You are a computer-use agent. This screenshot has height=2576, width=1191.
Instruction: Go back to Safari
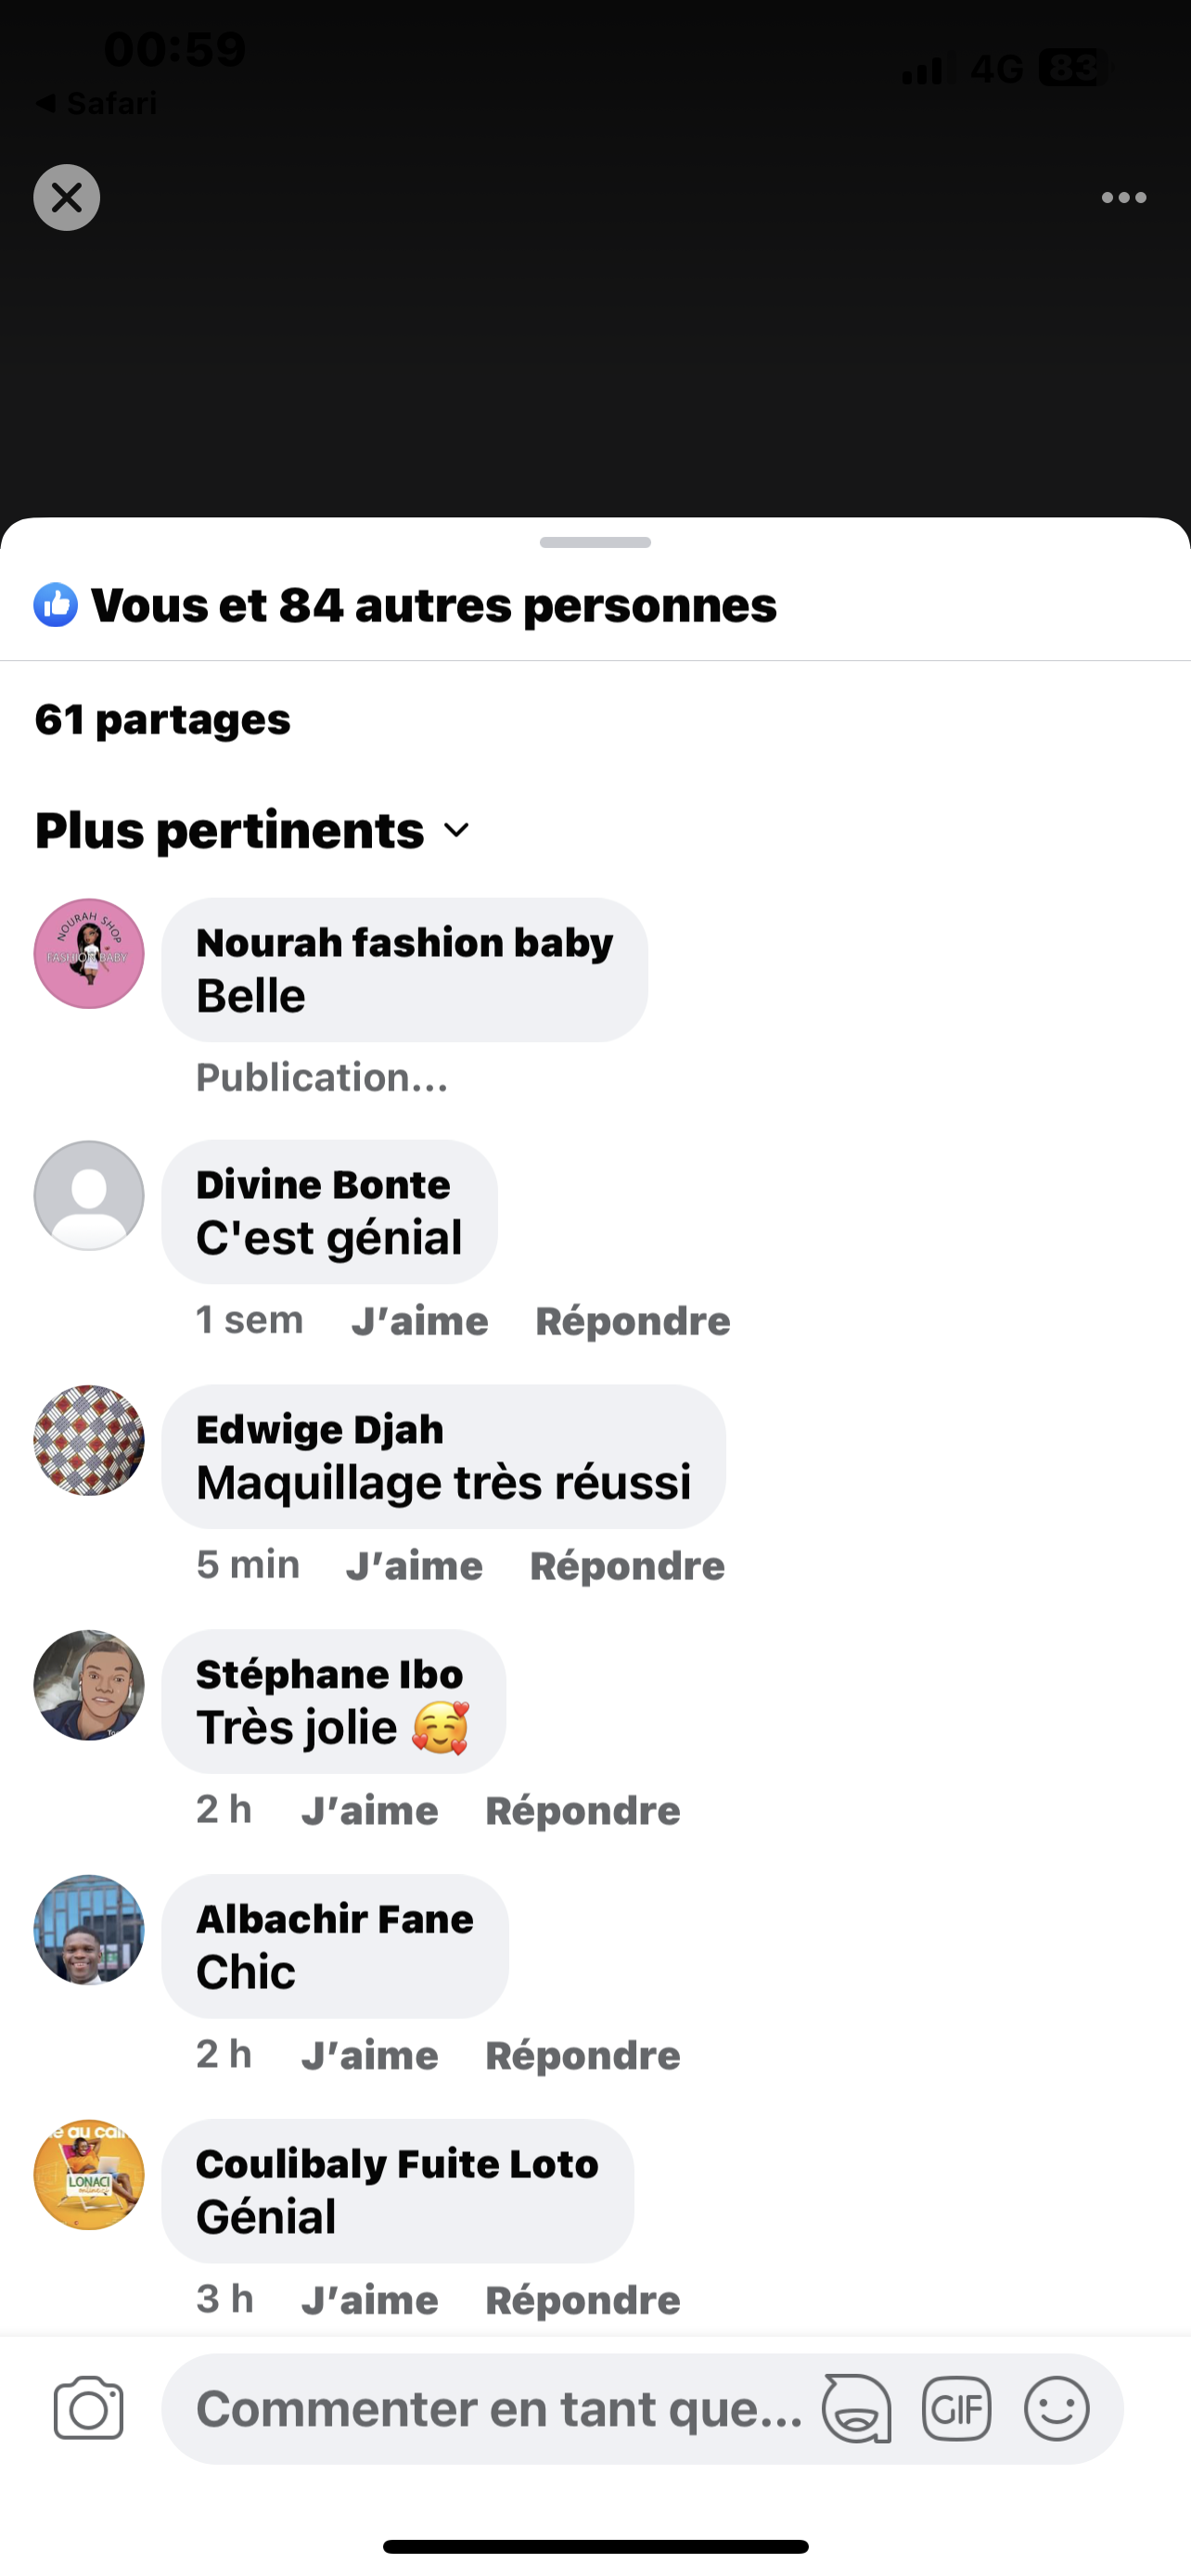(97, 103)
